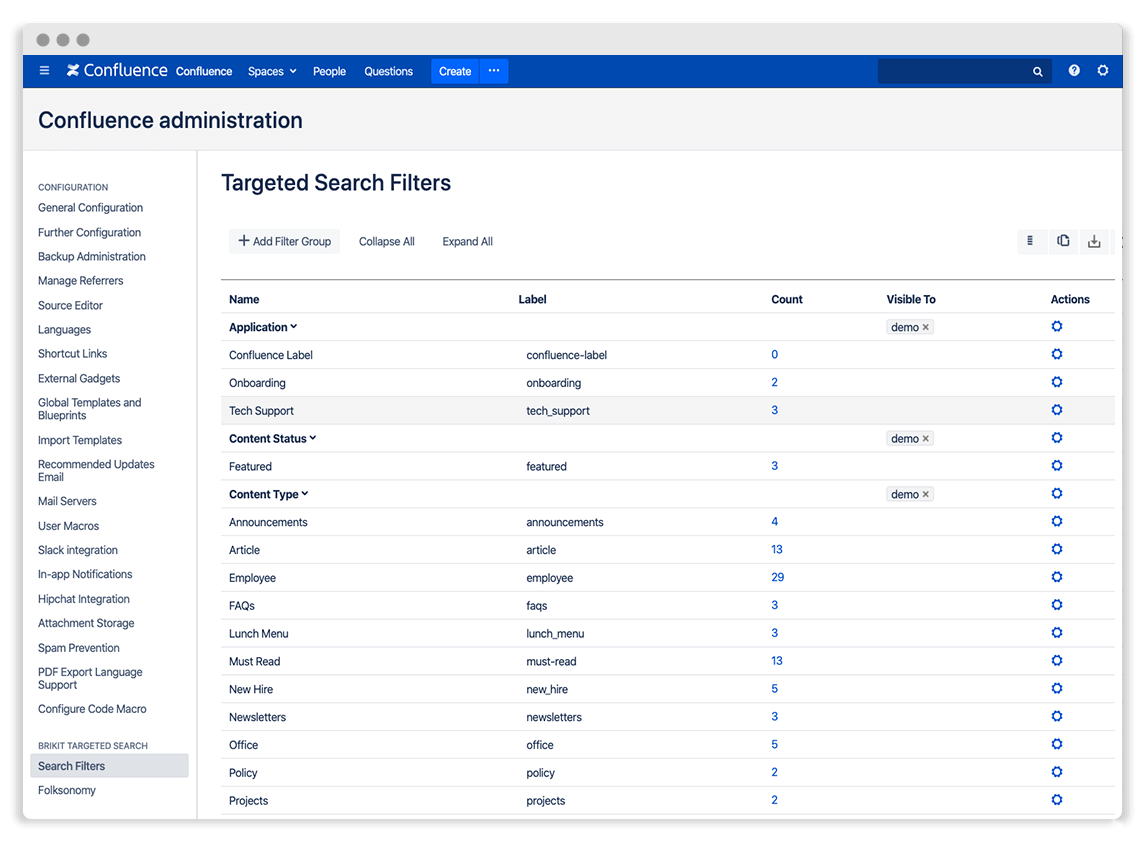
Task: Click Expand All button
Action: [468, 241]
